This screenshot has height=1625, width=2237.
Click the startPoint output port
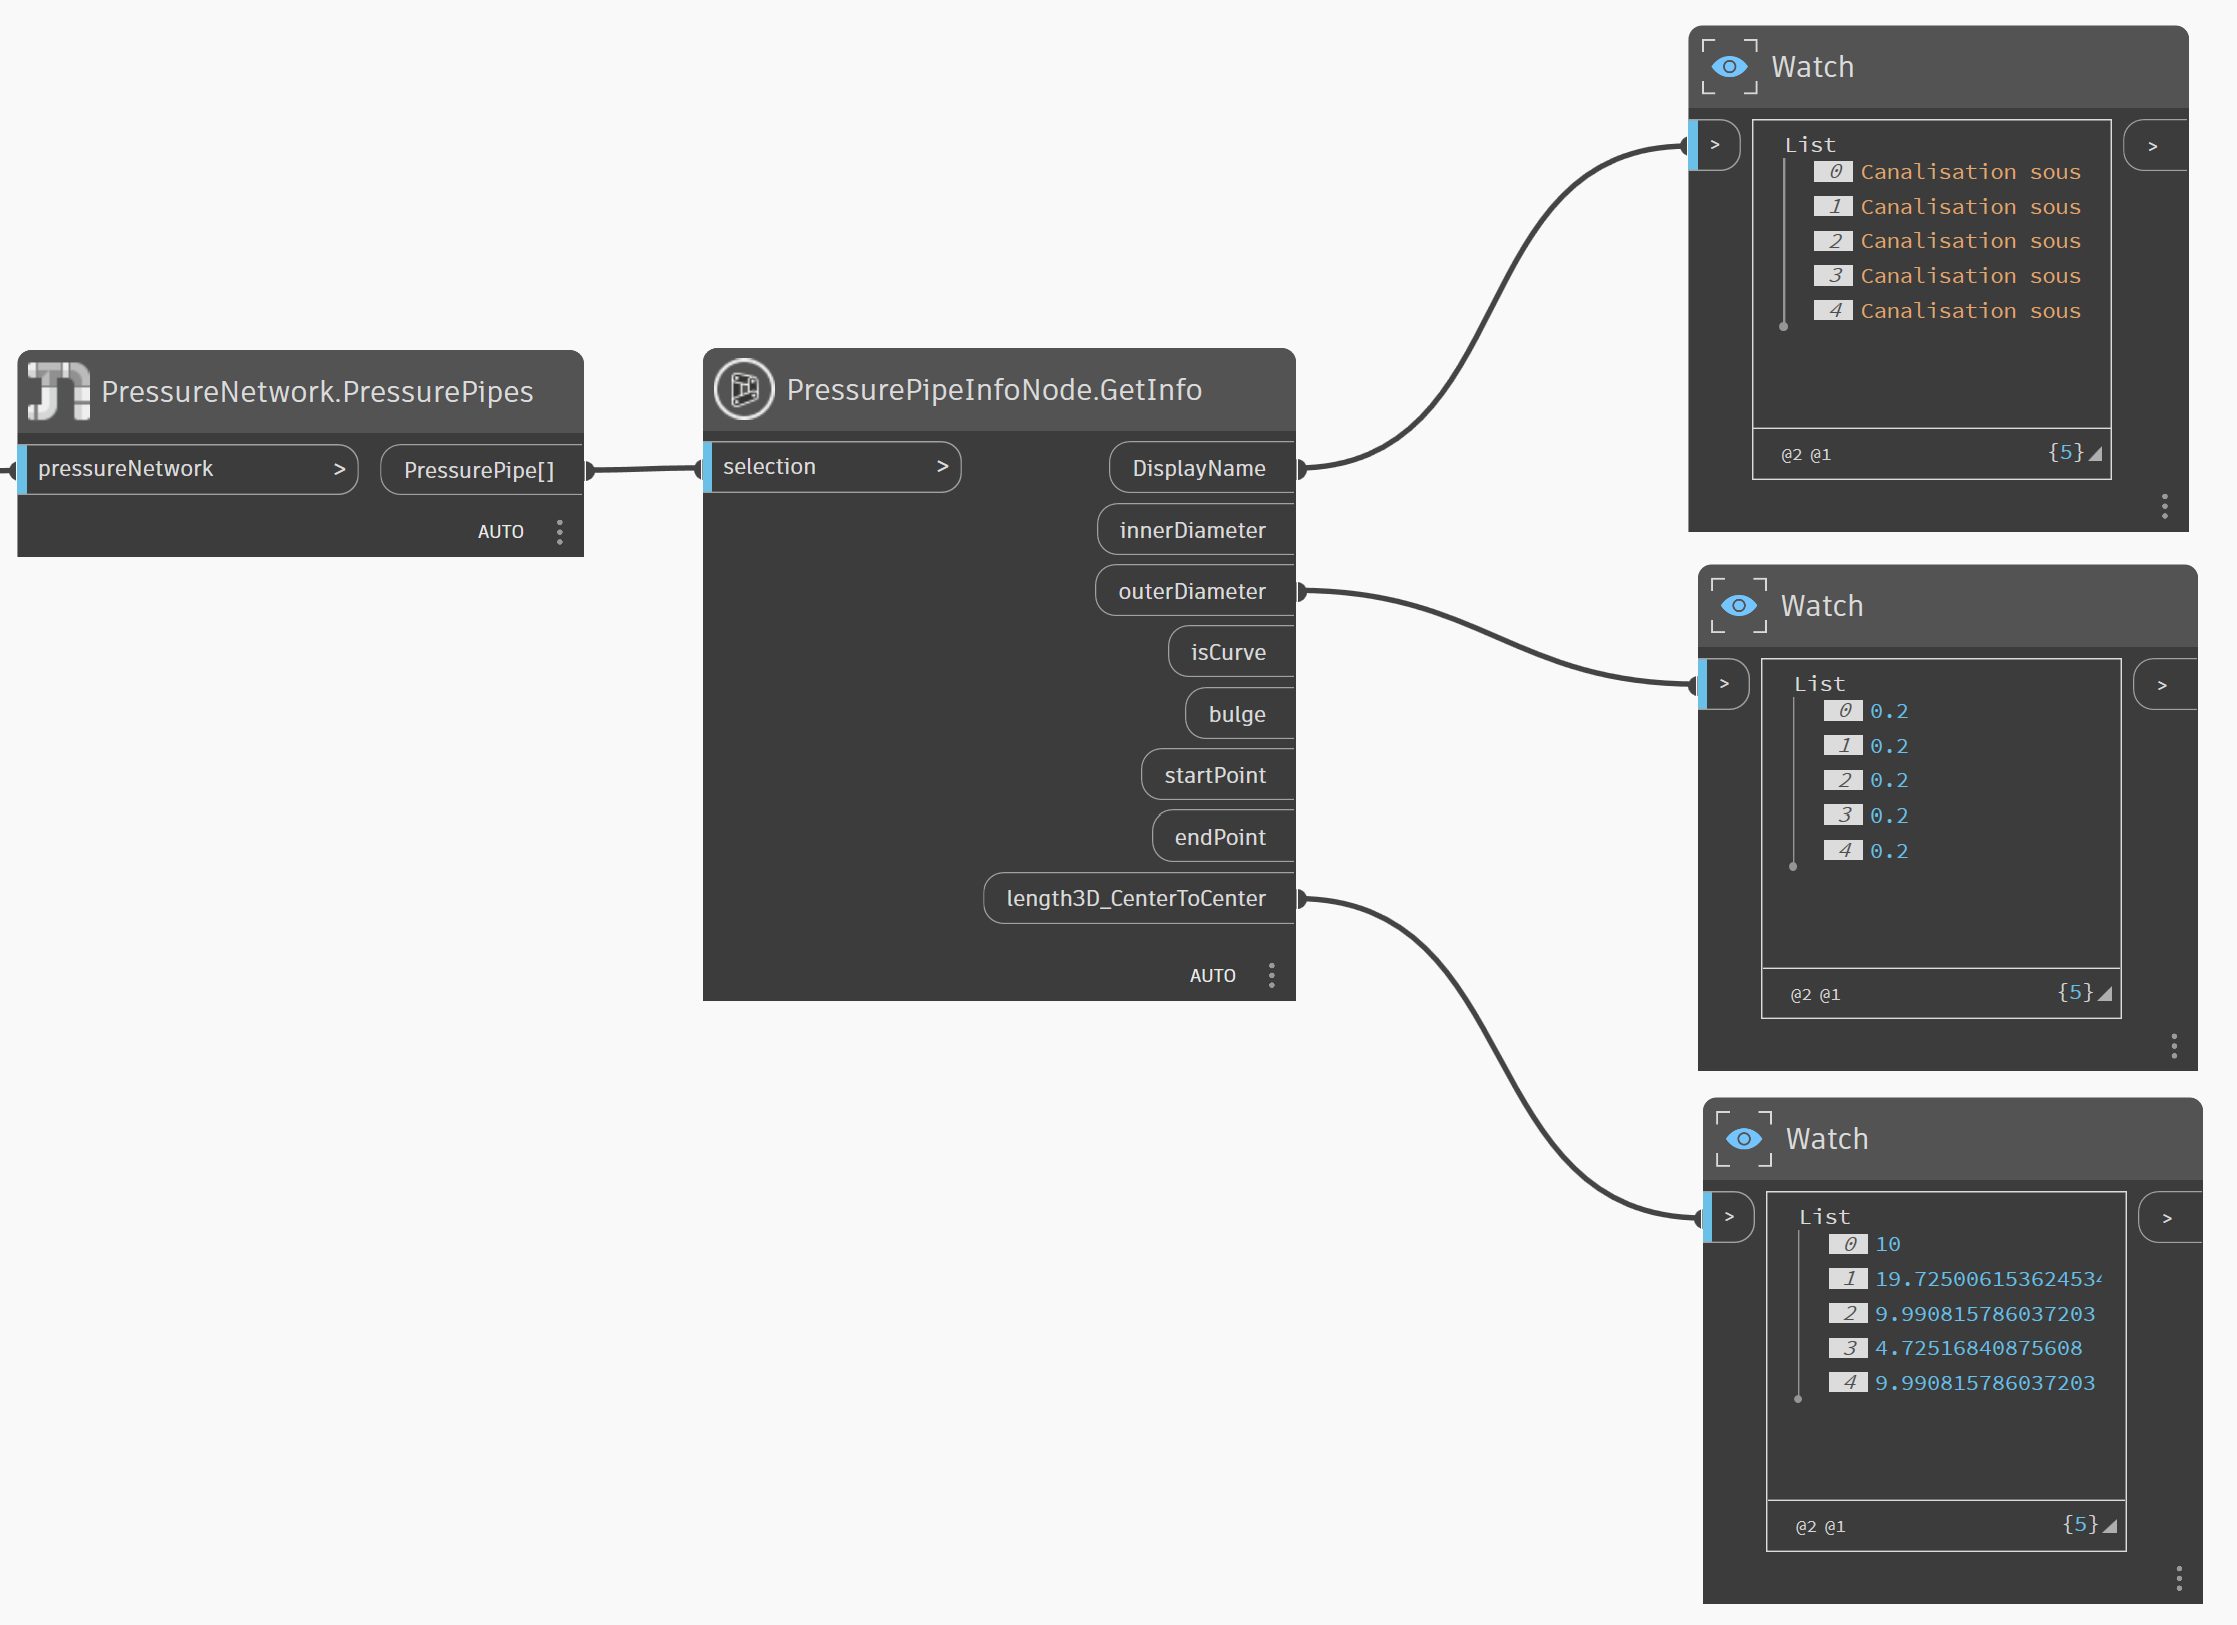(1214, 776)
